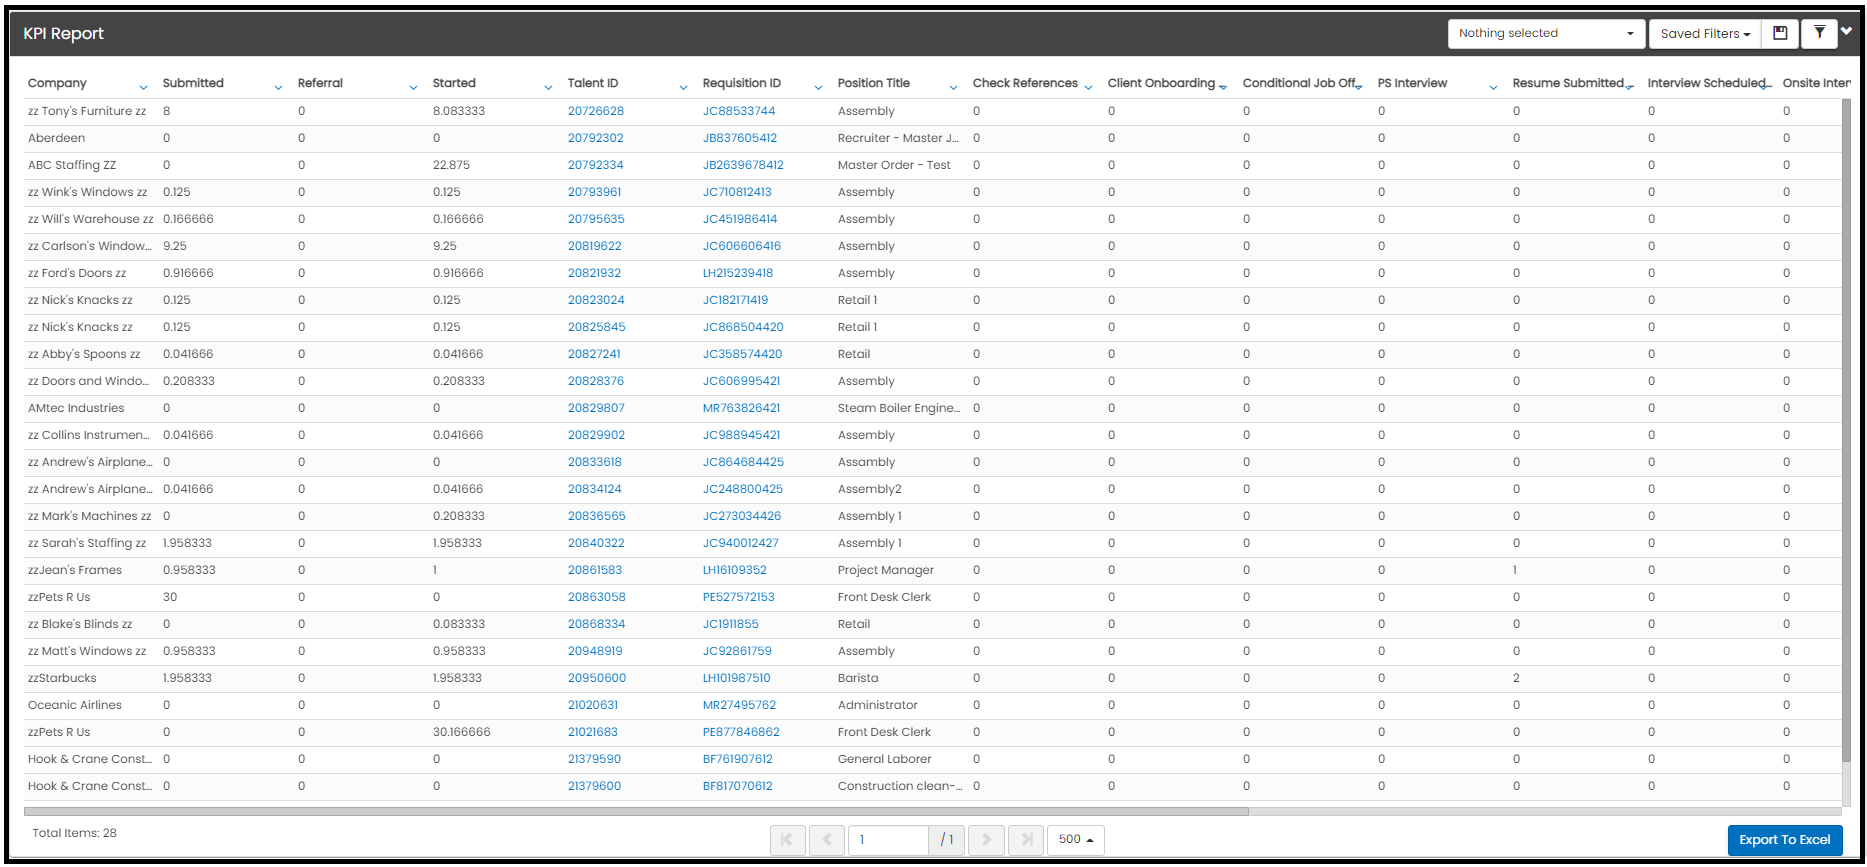
Task: Select the Steam Boiler Engine position cell
Action: pos(899,408)
